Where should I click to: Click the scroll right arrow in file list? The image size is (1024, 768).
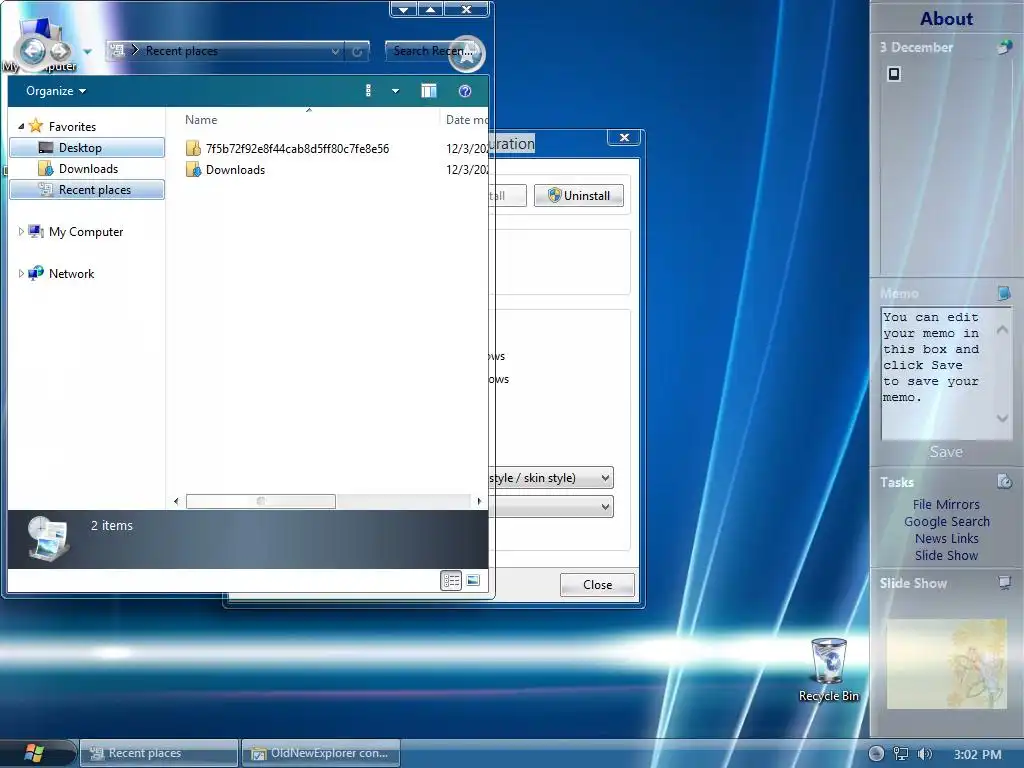tap(479, 501)
